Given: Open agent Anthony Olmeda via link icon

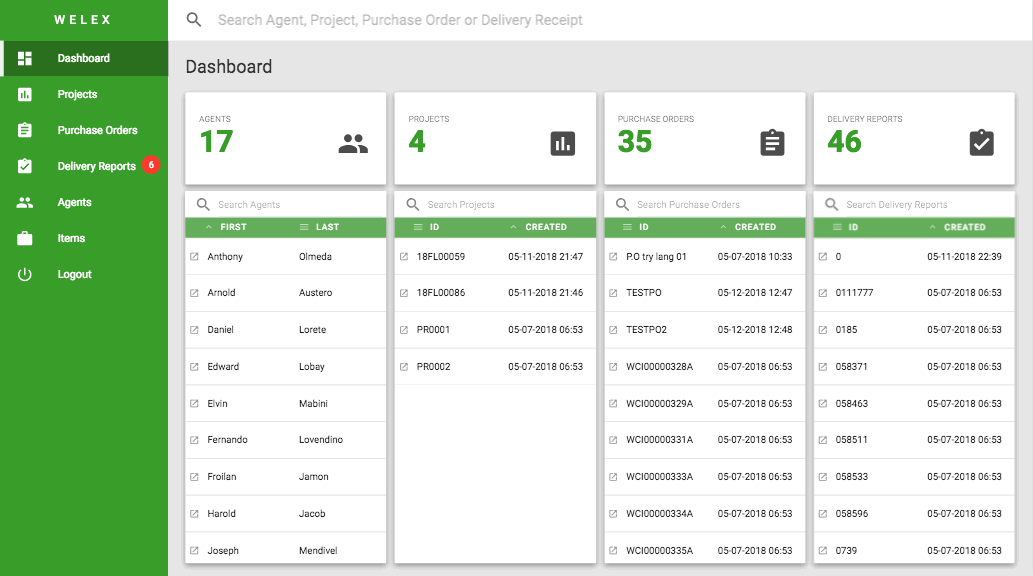Looking at the screenshot, I should pyautogui.click(x=194, y=256).
